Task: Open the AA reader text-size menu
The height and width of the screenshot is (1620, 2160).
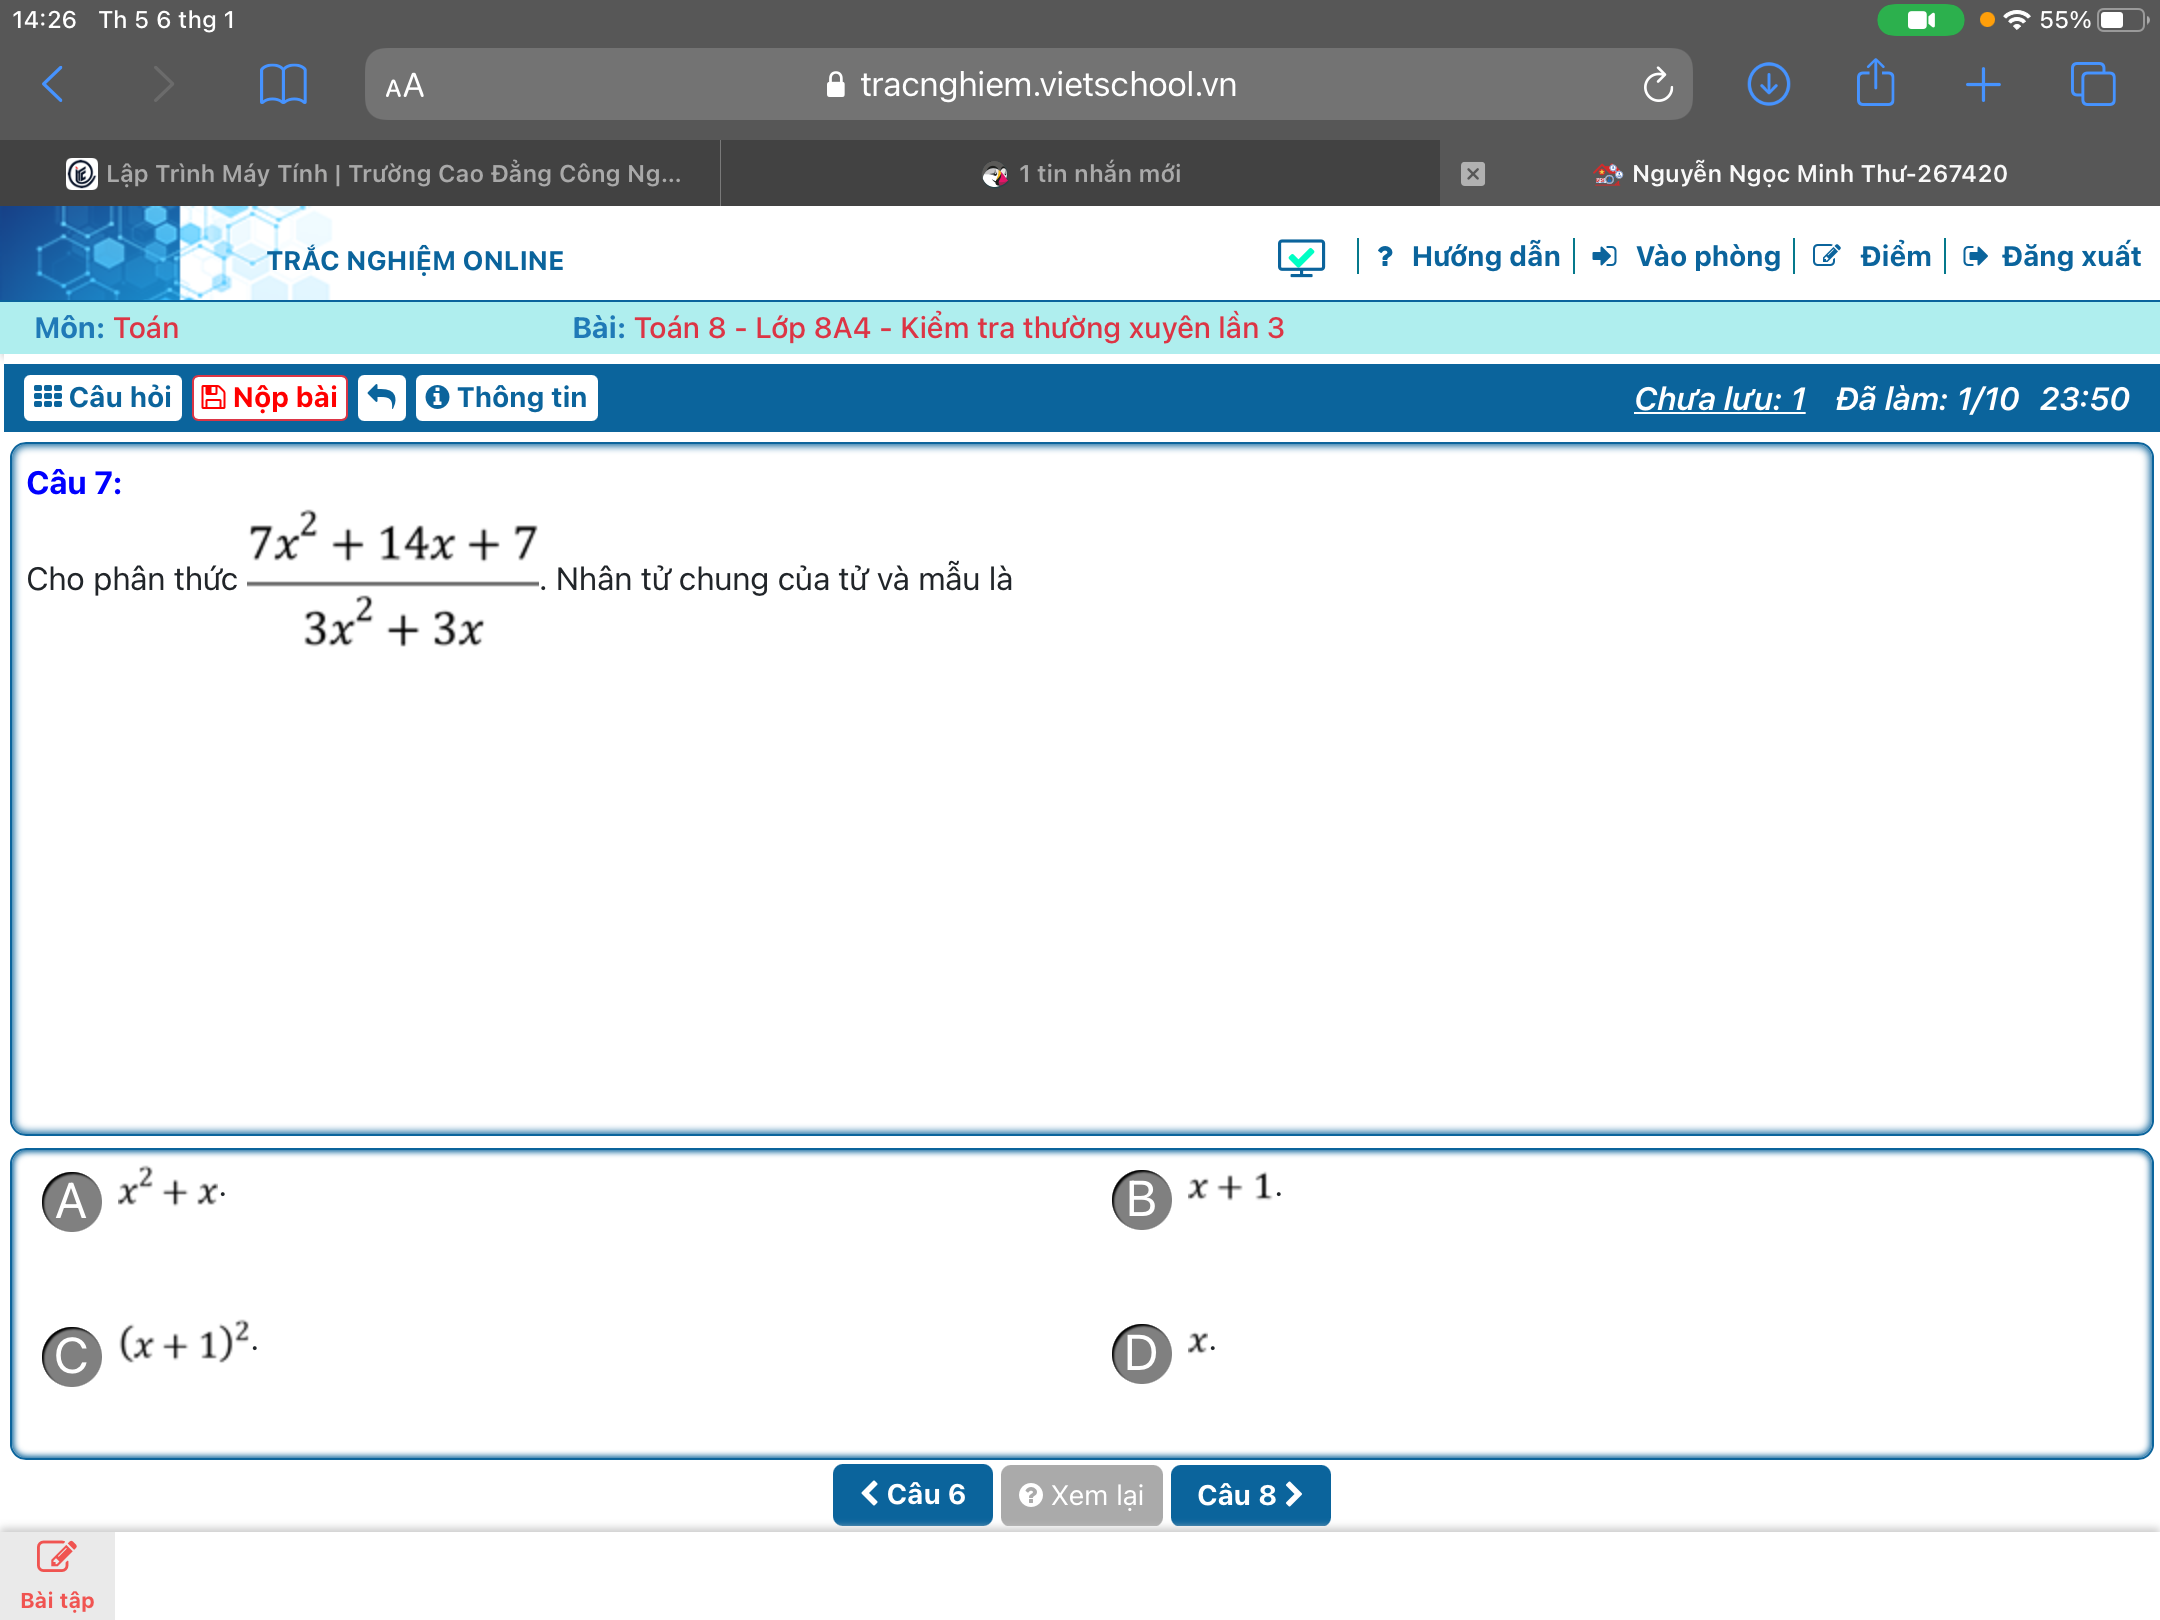Action: tap(405, 86)
